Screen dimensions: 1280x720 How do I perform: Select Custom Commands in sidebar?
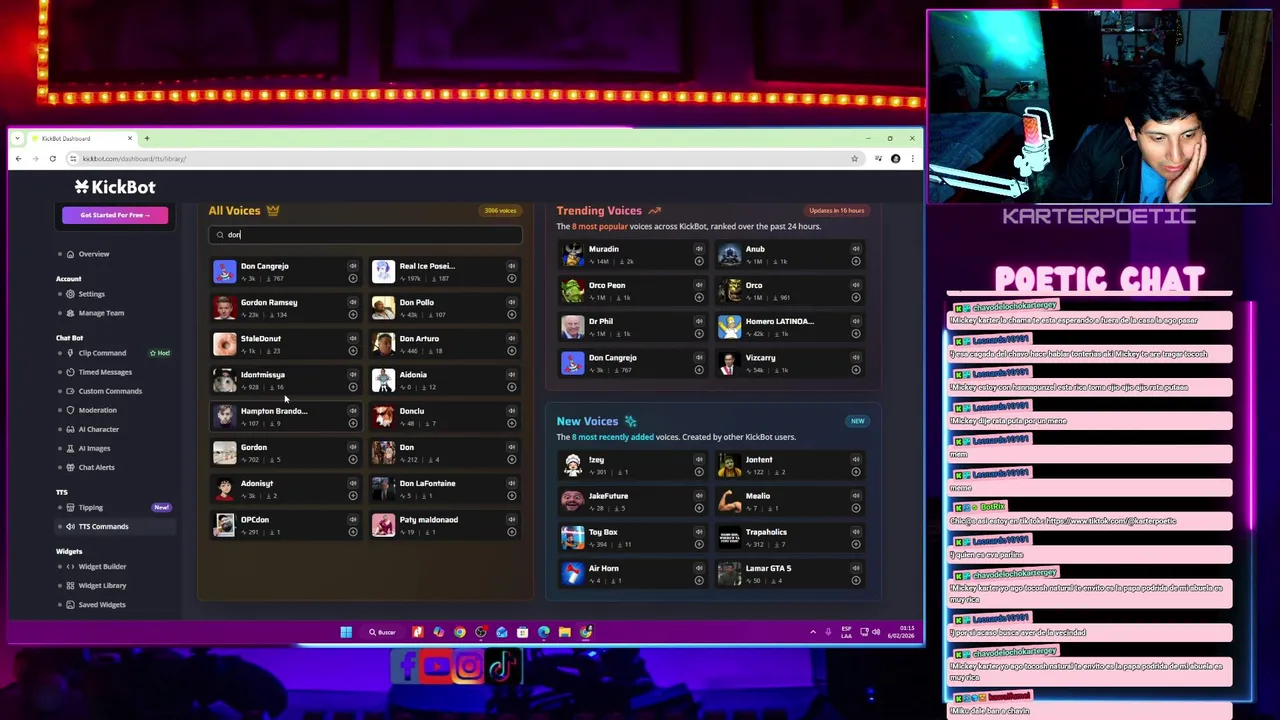(110, 391)
